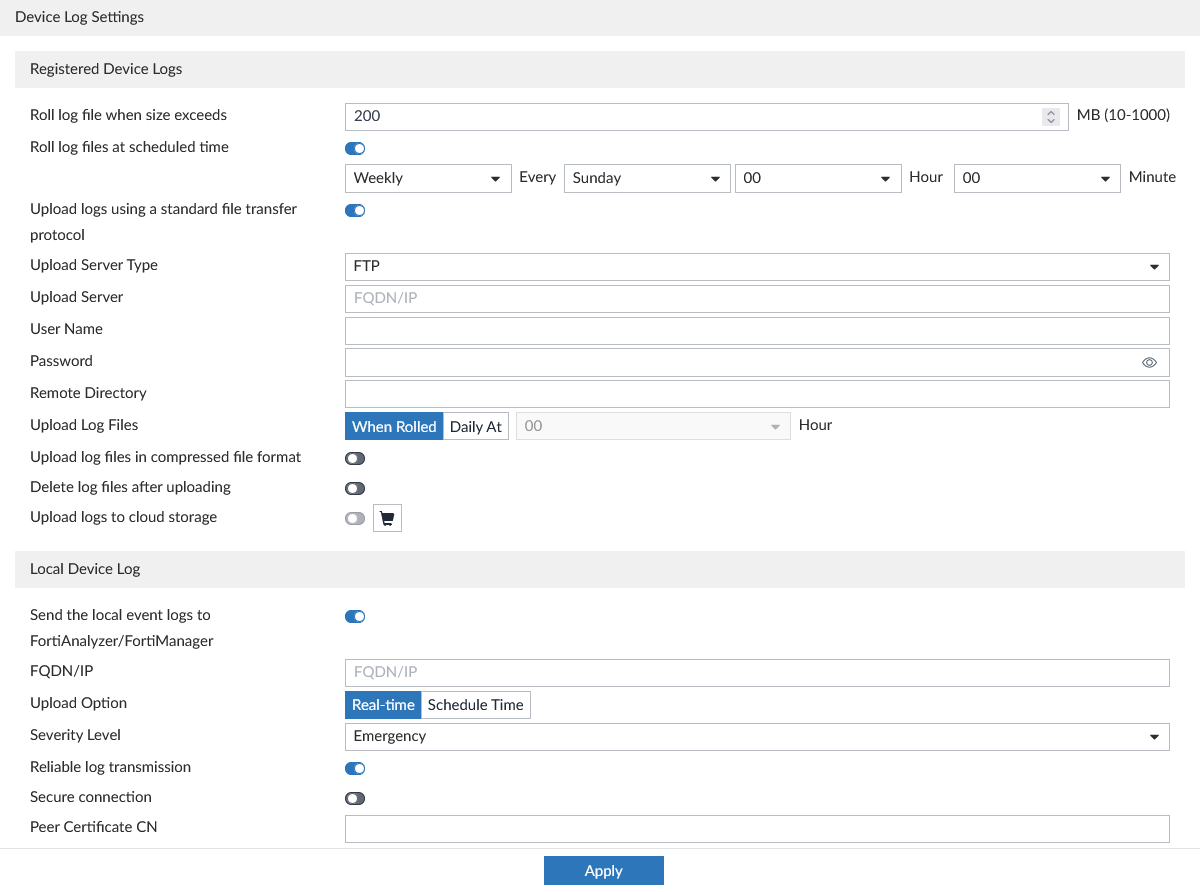Open the Severity Level dropdown showing Emergency
Viewport: 1200px width, 892px height.
[x=757, y=736]
